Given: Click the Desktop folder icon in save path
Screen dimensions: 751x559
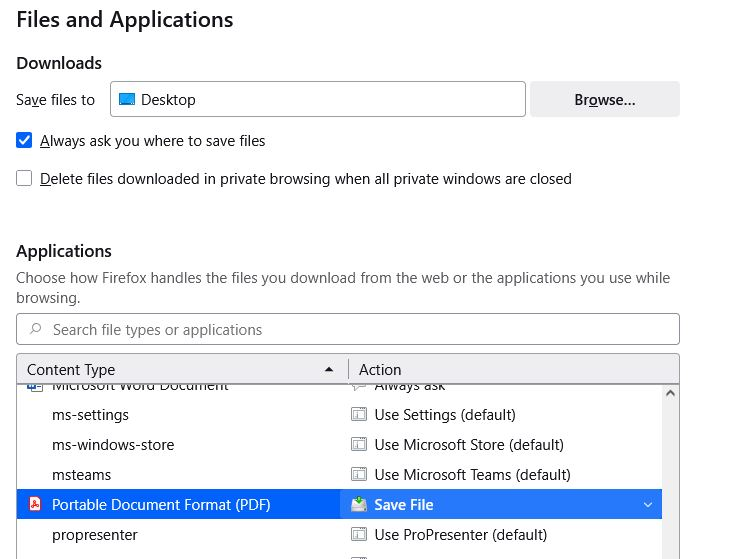Looking at the screenshot, I should [x=127, y=100].
